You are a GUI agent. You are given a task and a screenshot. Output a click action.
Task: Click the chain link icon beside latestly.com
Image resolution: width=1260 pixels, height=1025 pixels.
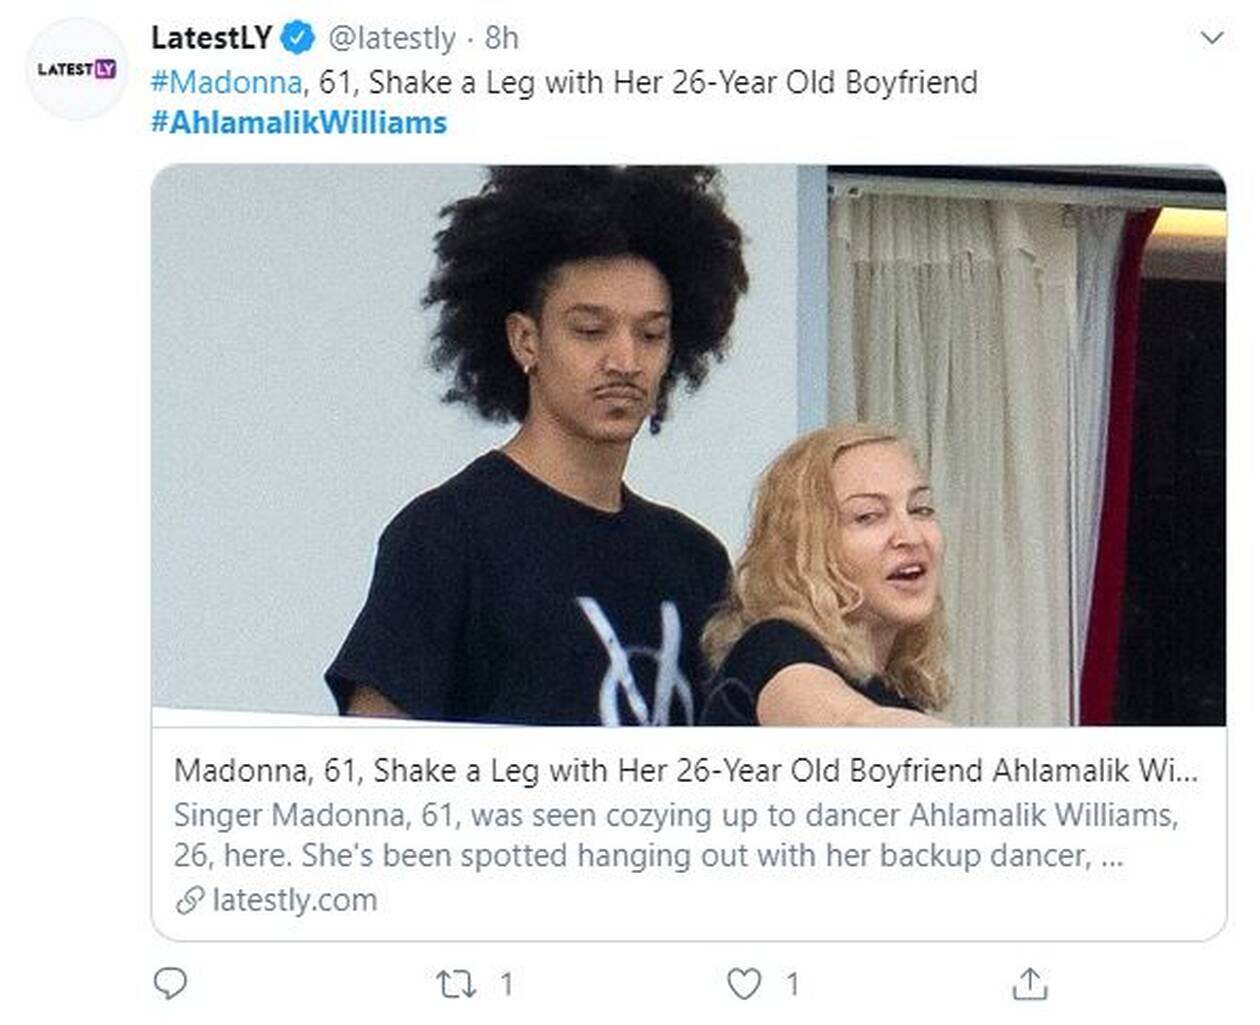coord(190,900)
